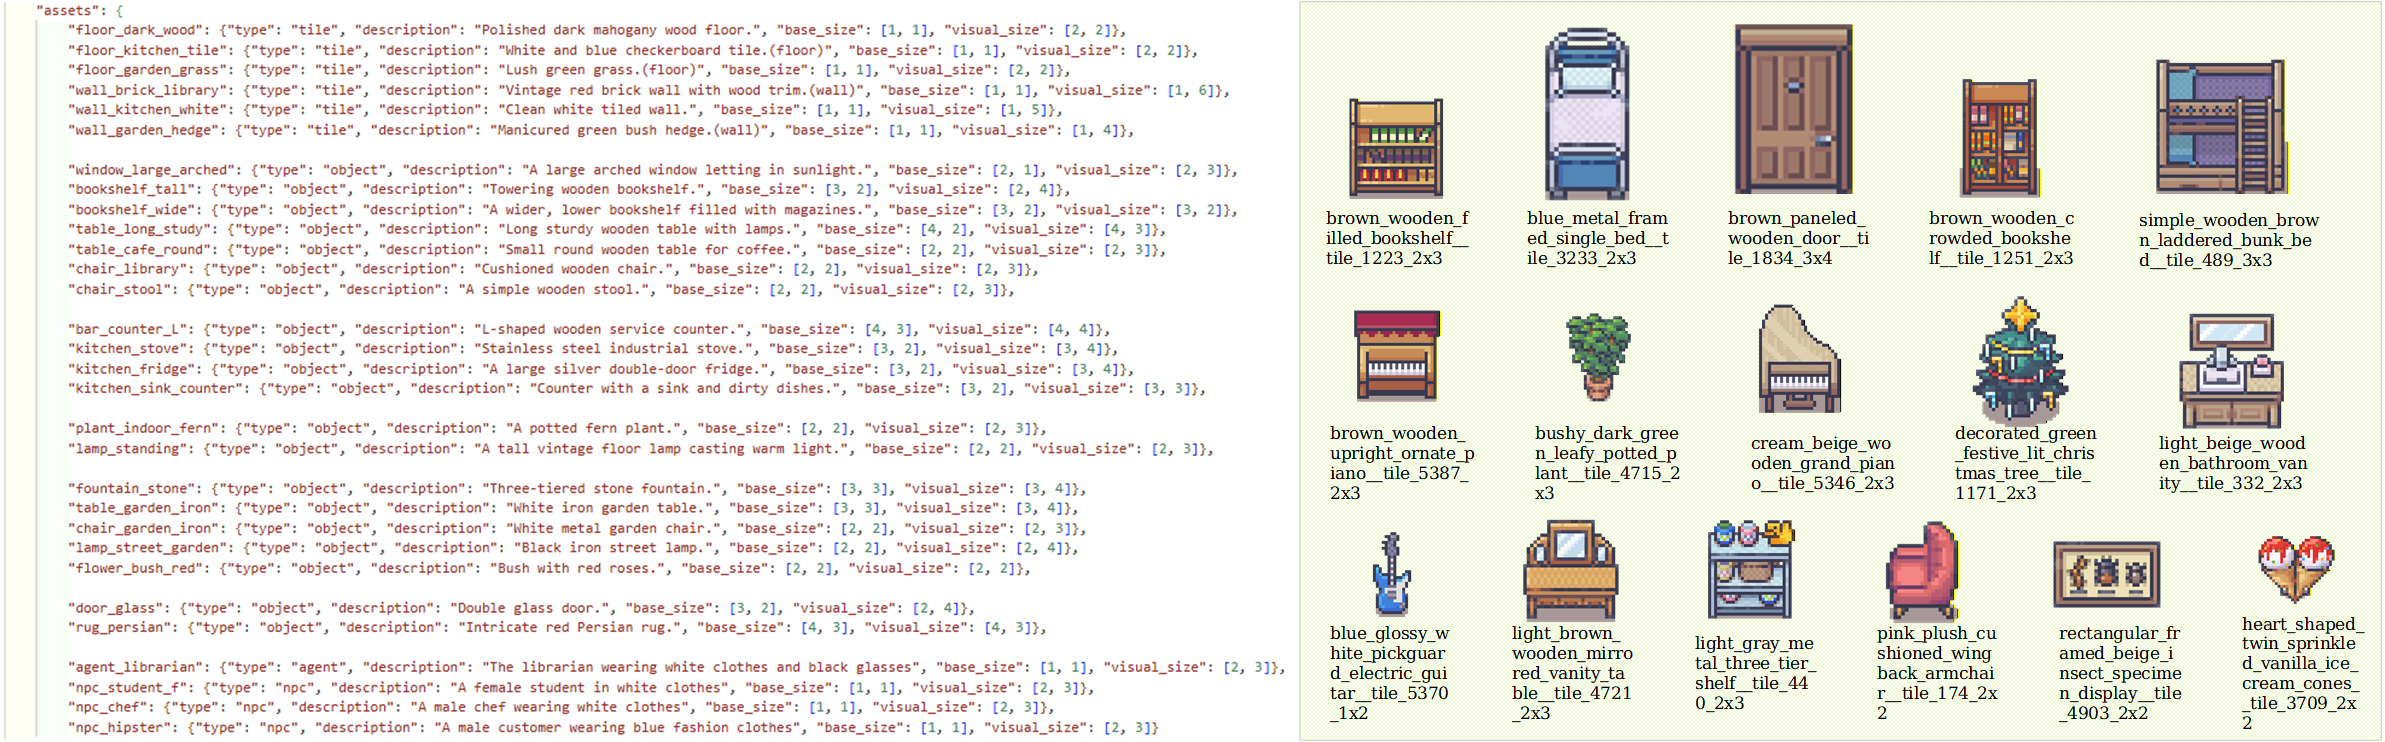Select the heart shaped ice cream cones
Viewport: 2385px width, 742px height.
click(2296, 567)
